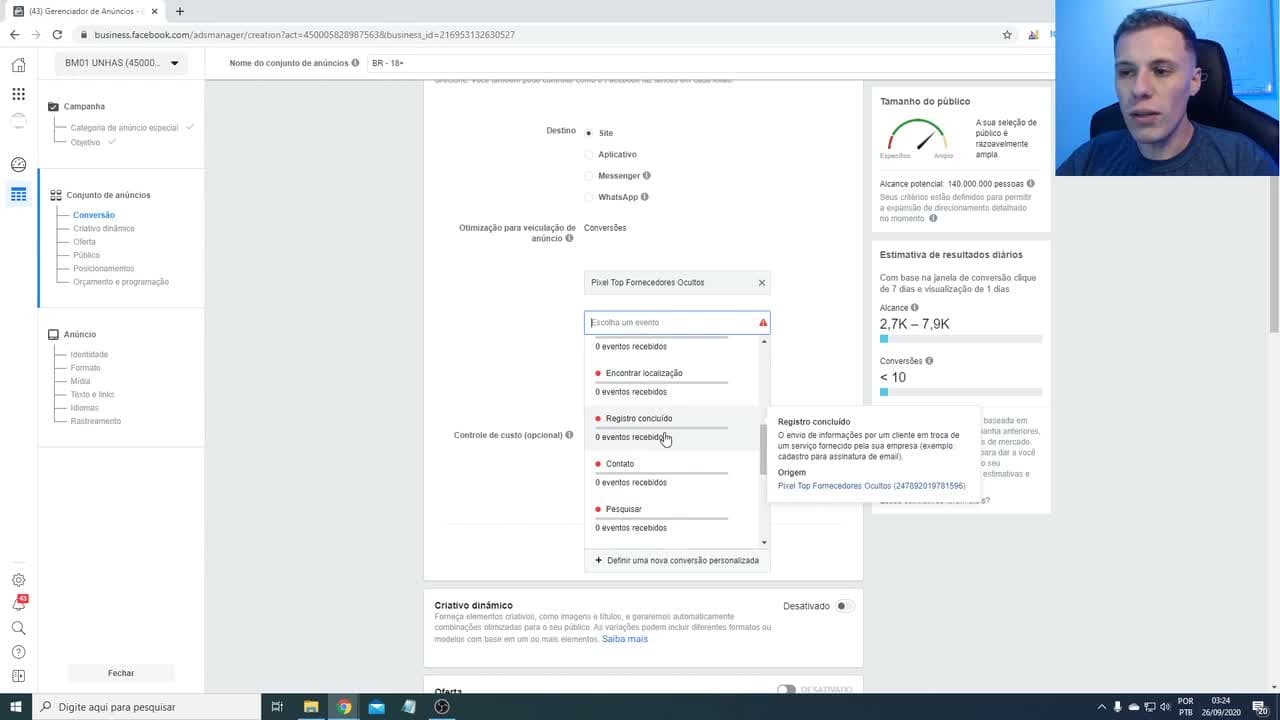Open Categoria de anúncio especial in sidebar
The height and width of the screenshot is (720, 1280).
(124, 128)
